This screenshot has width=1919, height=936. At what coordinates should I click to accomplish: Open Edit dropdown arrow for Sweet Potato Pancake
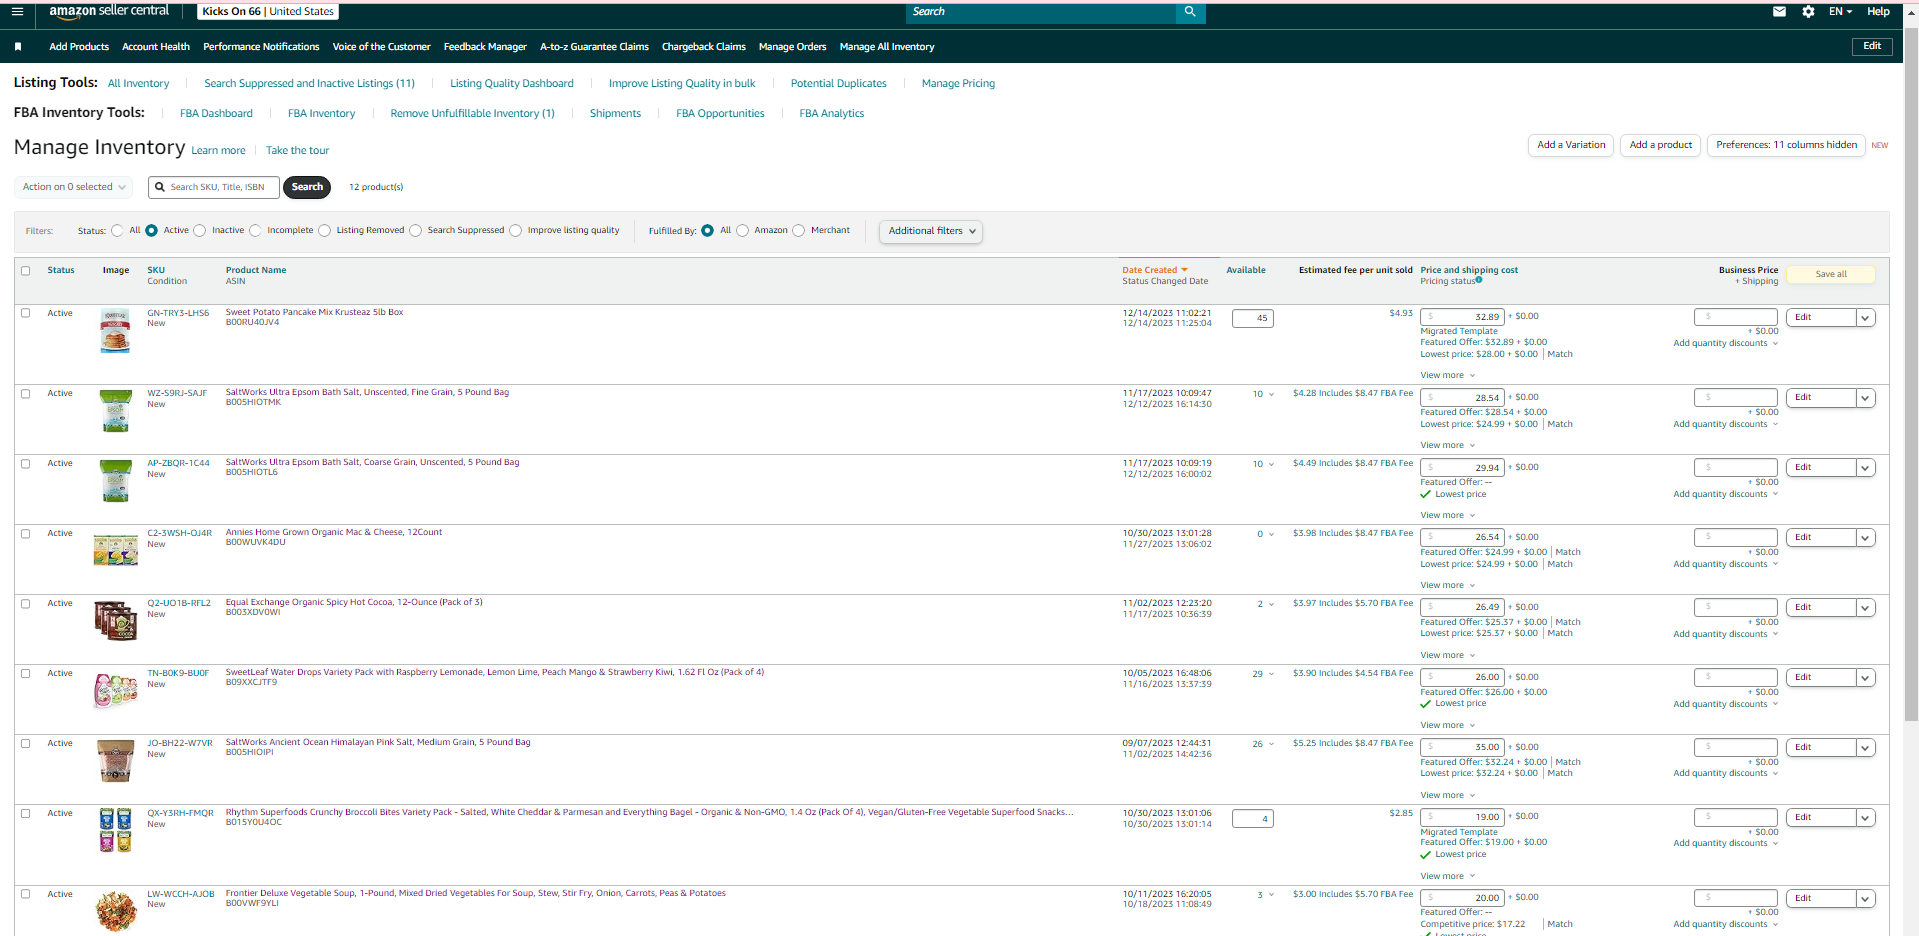[x=1865, y=318]
